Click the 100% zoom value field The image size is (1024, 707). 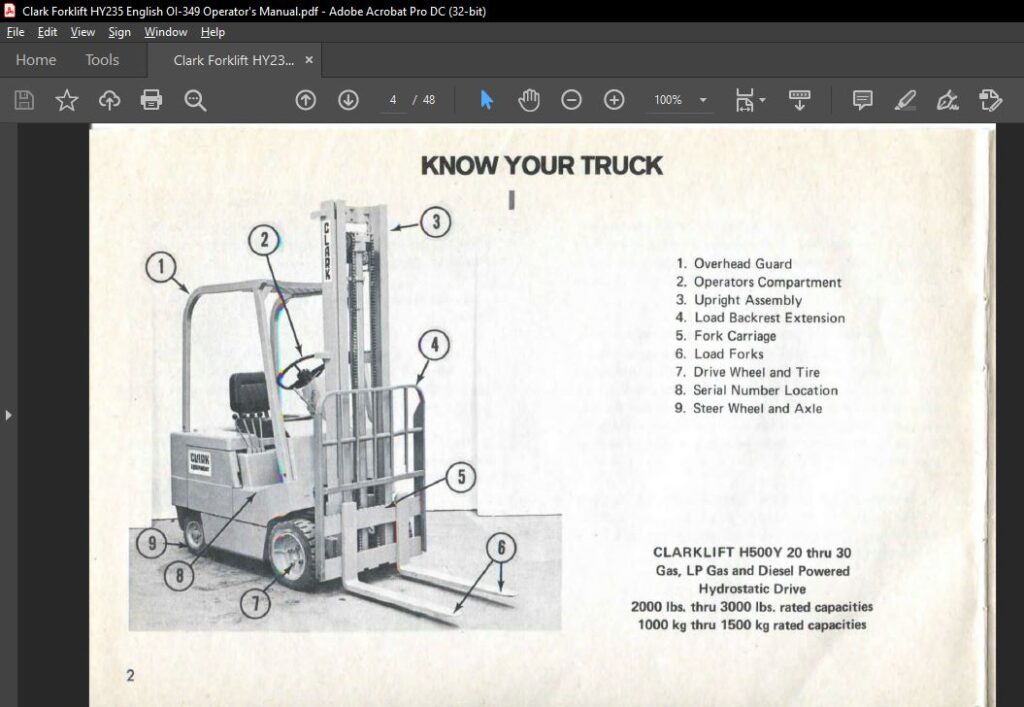668,100
